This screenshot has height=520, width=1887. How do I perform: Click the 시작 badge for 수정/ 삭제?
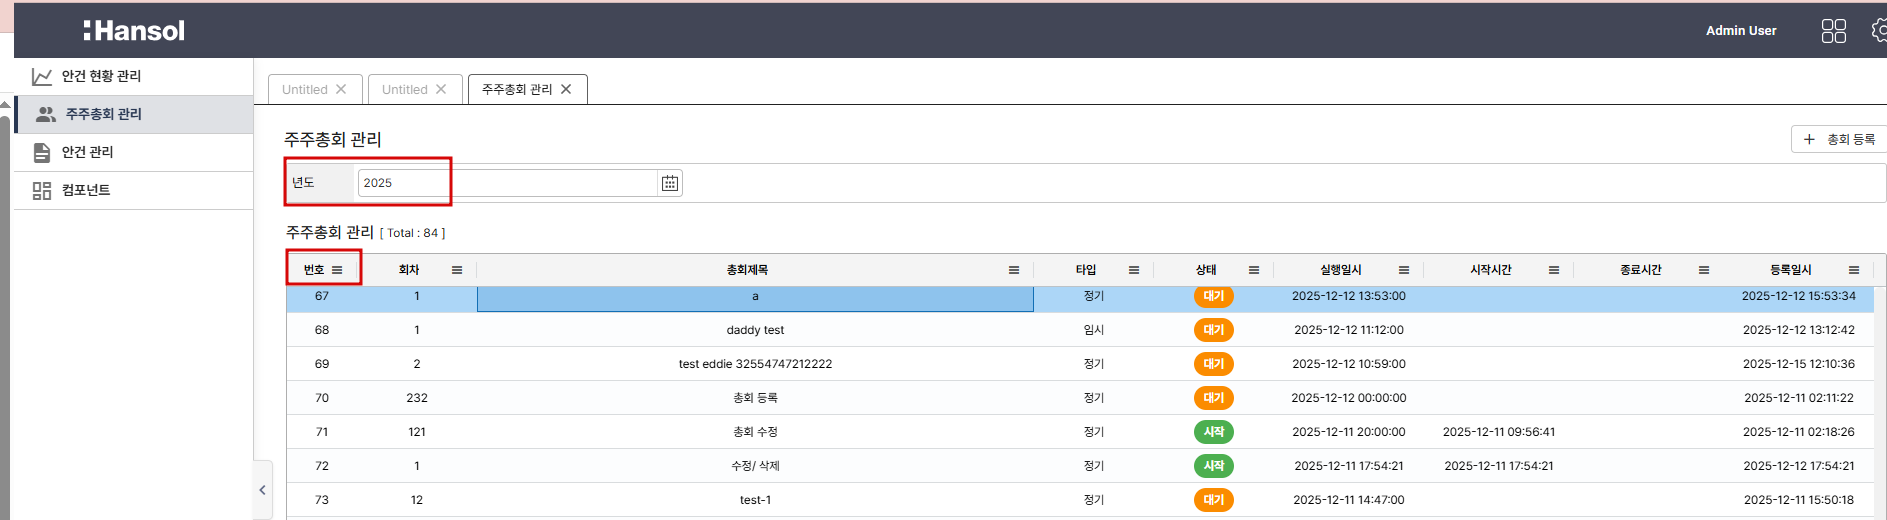coord(1213,466)
